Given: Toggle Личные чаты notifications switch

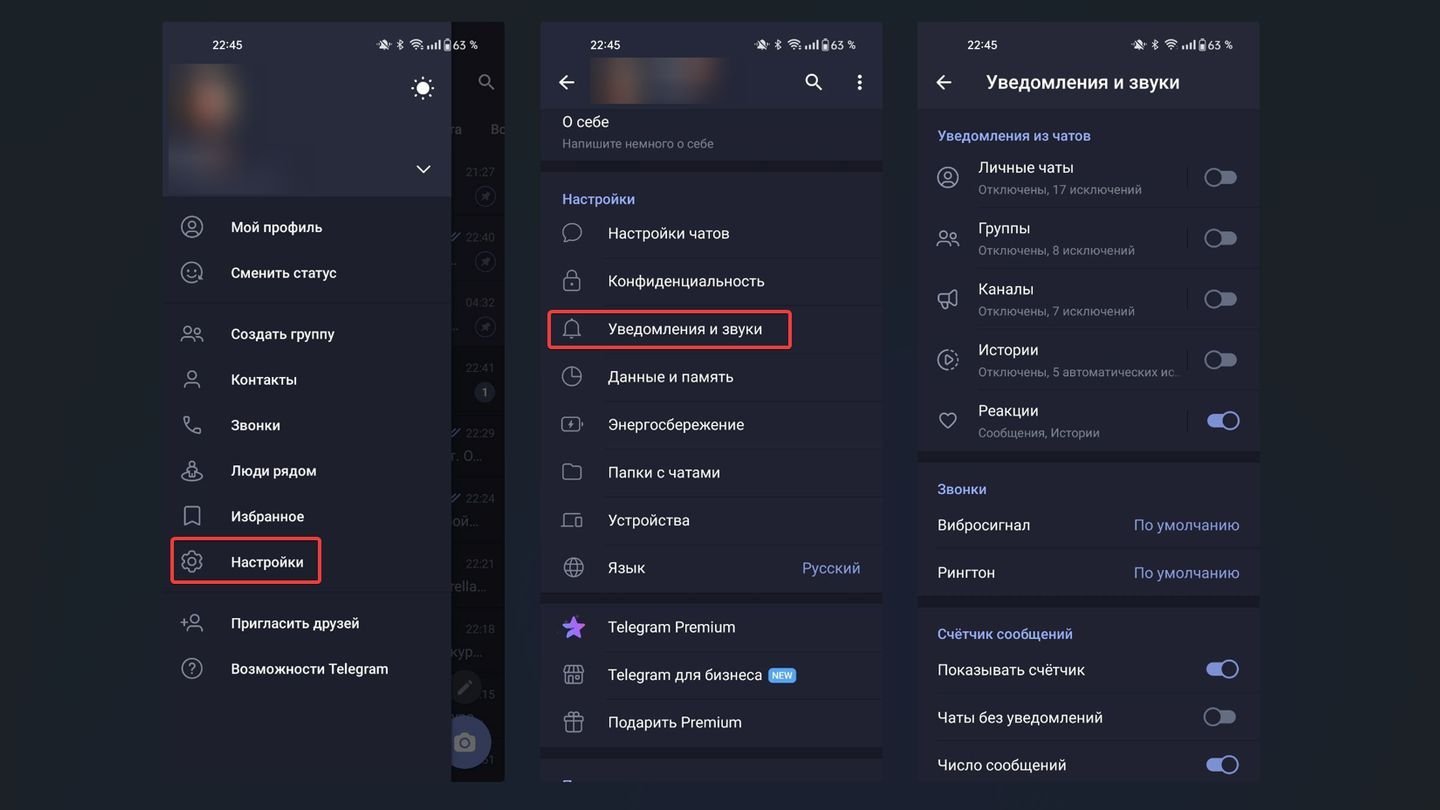Looking at the screenshot, I should [1220, 177].
